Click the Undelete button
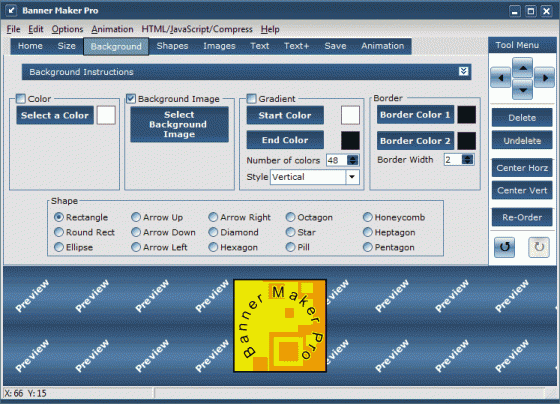The height and width of the screenshot is (404, 560). (522, 140)
